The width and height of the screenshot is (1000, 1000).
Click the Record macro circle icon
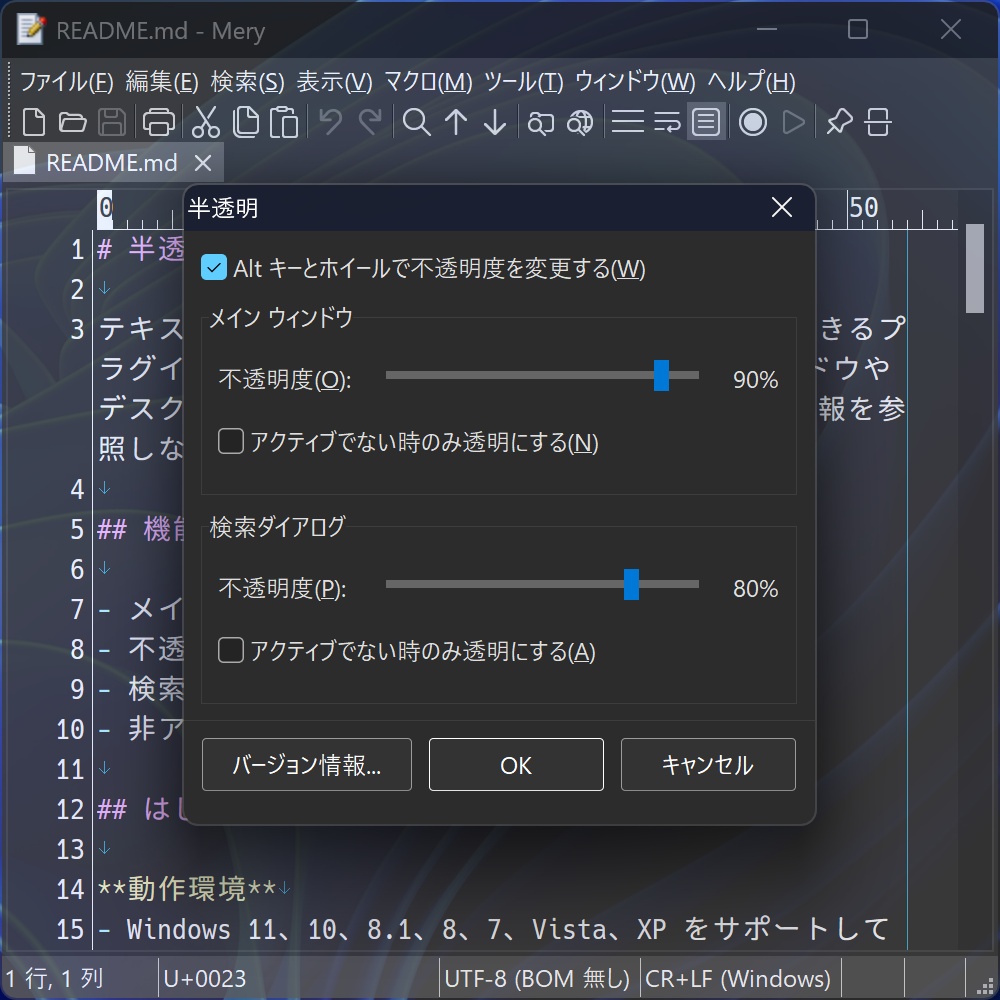click(753, 122)
